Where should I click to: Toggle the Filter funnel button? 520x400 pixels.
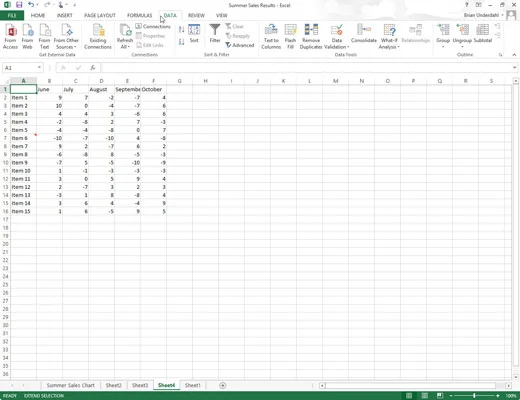click(x=215, y=34)
